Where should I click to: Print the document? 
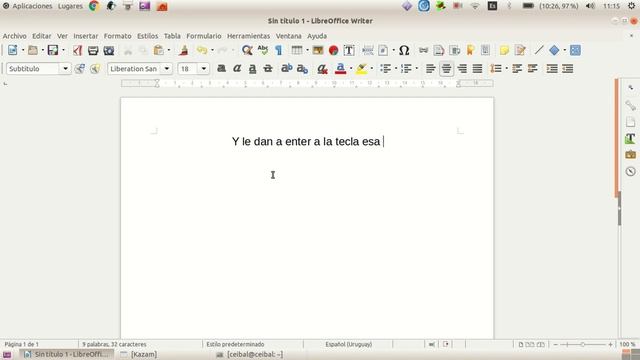coord(93,50)
